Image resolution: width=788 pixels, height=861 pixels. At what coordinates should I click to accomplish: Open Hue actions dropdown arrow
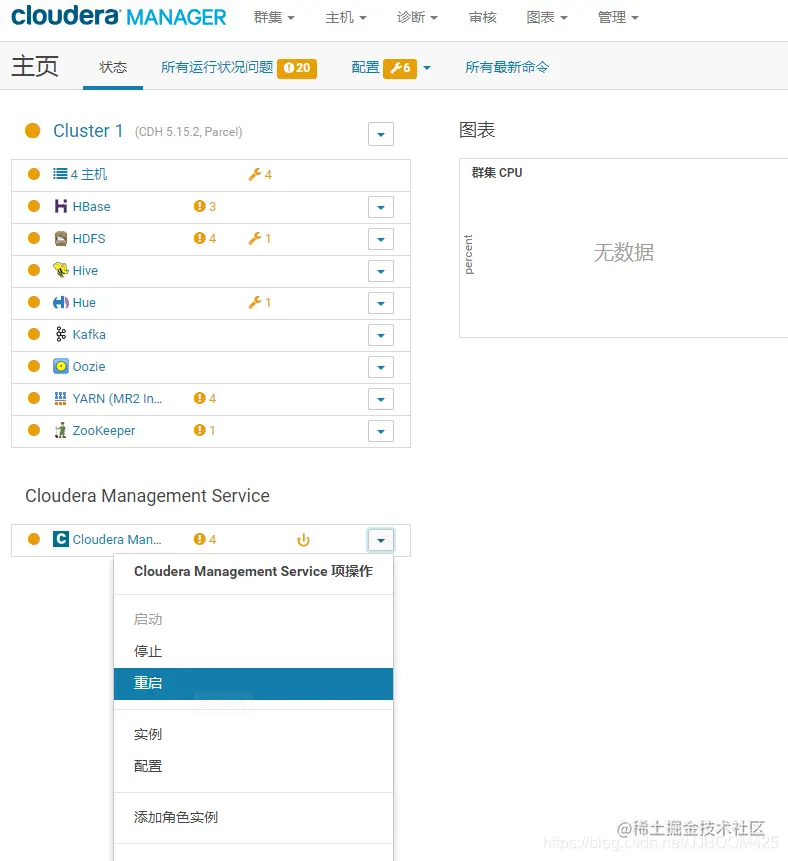tap(381, 303)
